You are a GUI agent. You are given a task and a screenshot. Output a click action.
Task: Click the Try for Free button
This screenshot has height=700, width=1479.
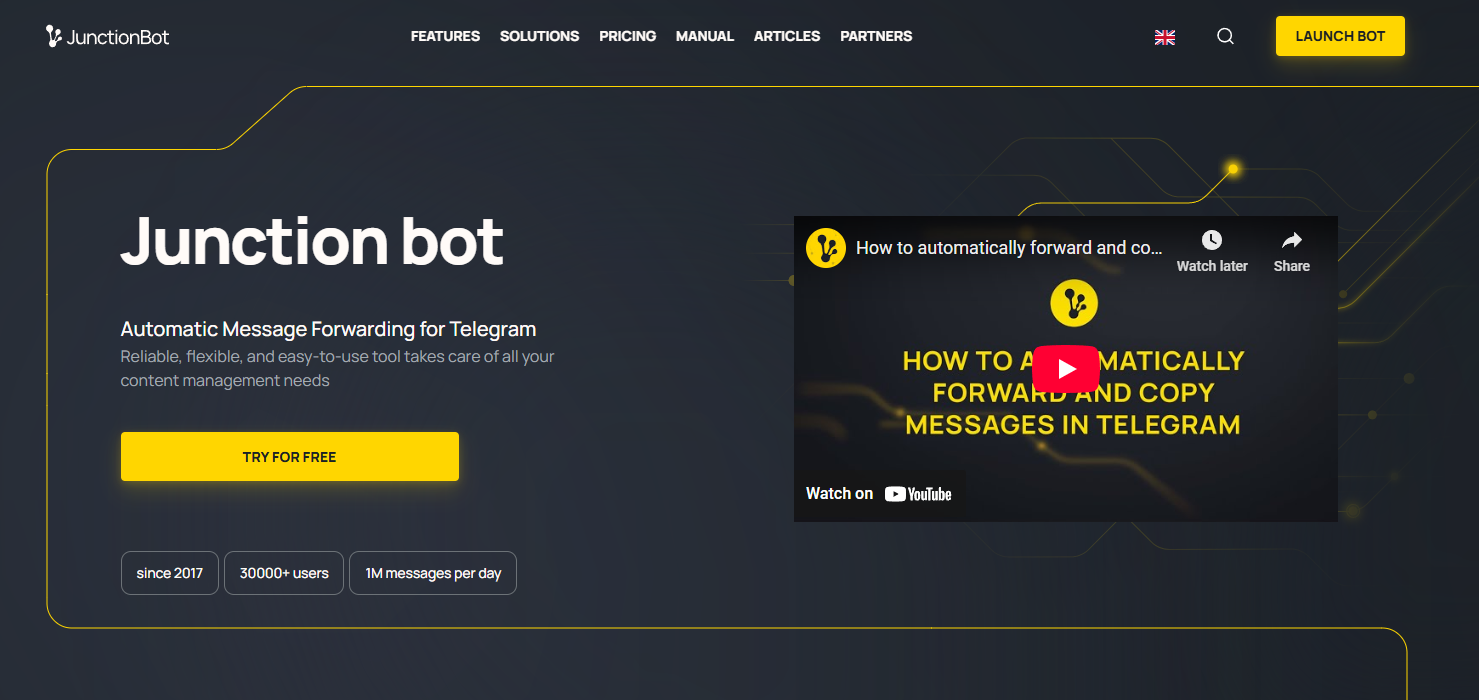click(290, 457)
